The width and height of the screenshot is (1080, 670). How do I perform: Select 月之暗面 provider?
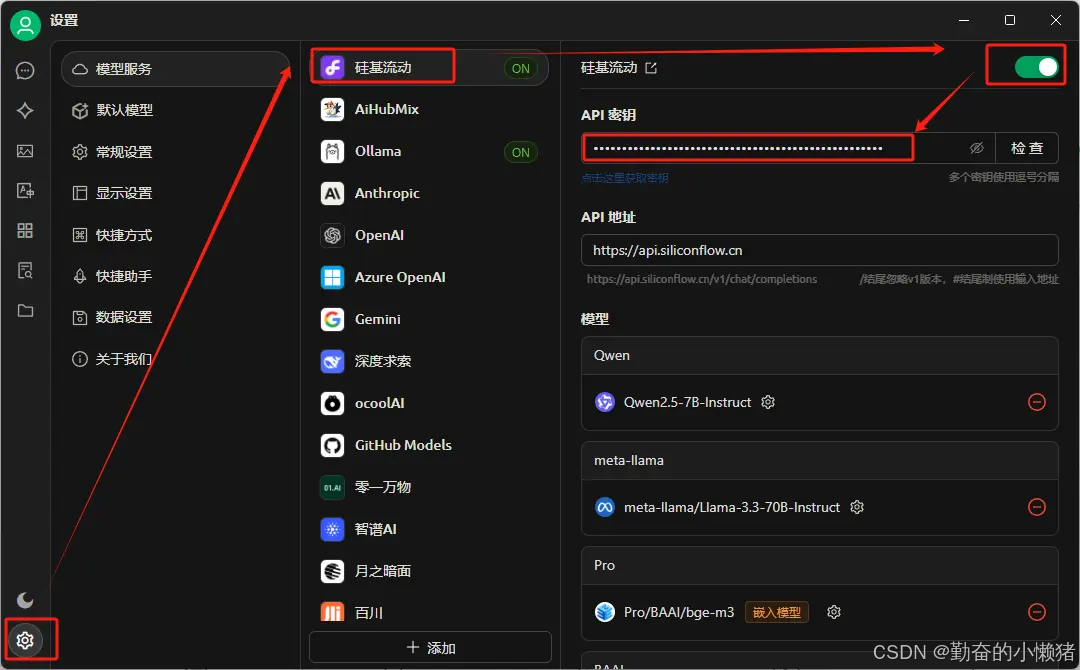click(x=430, y=572)
